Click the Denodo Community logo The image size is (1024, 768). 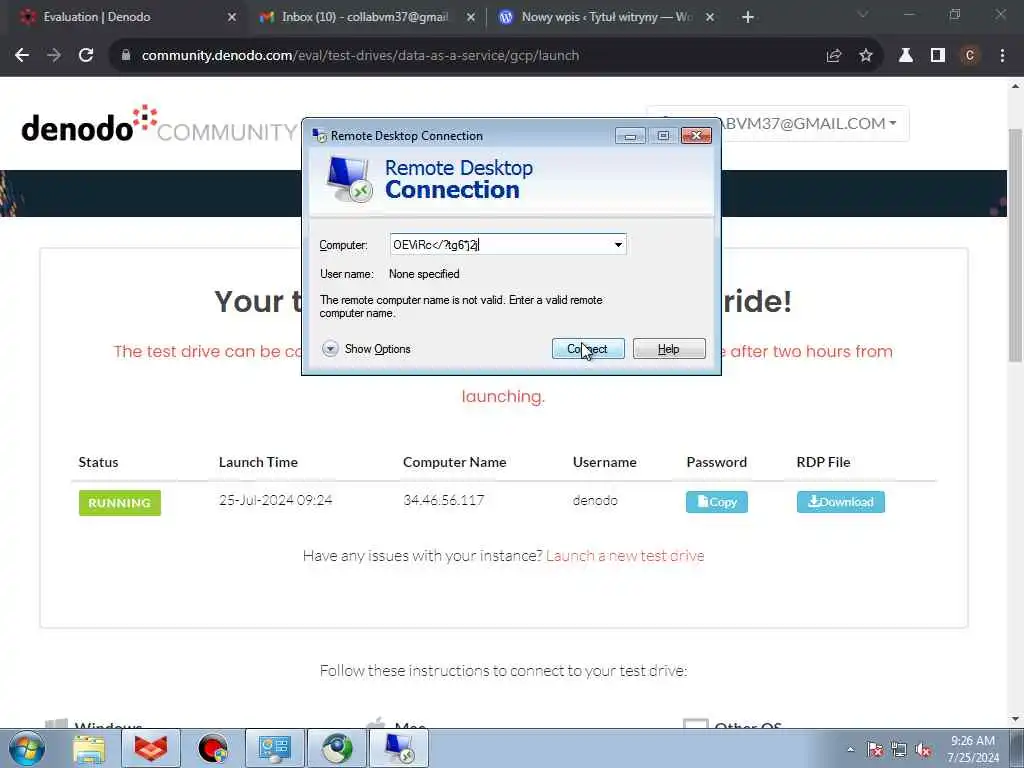coord(159,124)
